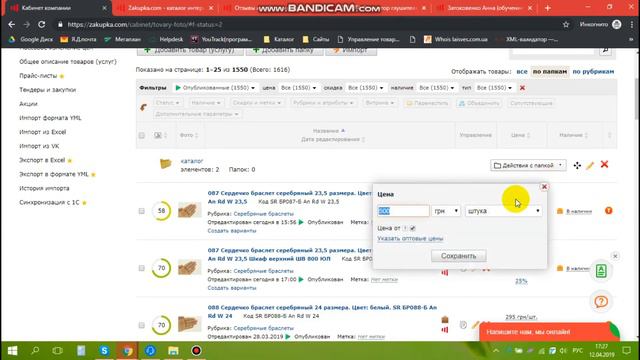Viewport: 640px width, 360px height.
Task: Switch display to по рубрикам
Action: [x=593, y=71]
